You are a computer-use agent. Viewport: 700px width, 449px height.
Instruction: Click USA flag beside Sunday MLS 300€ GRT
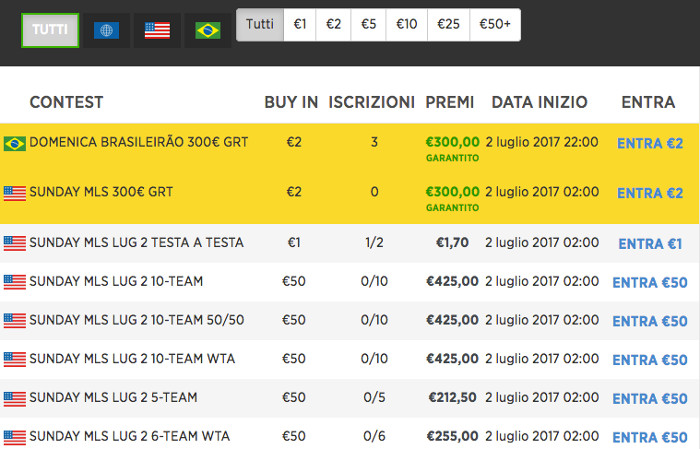15,193
